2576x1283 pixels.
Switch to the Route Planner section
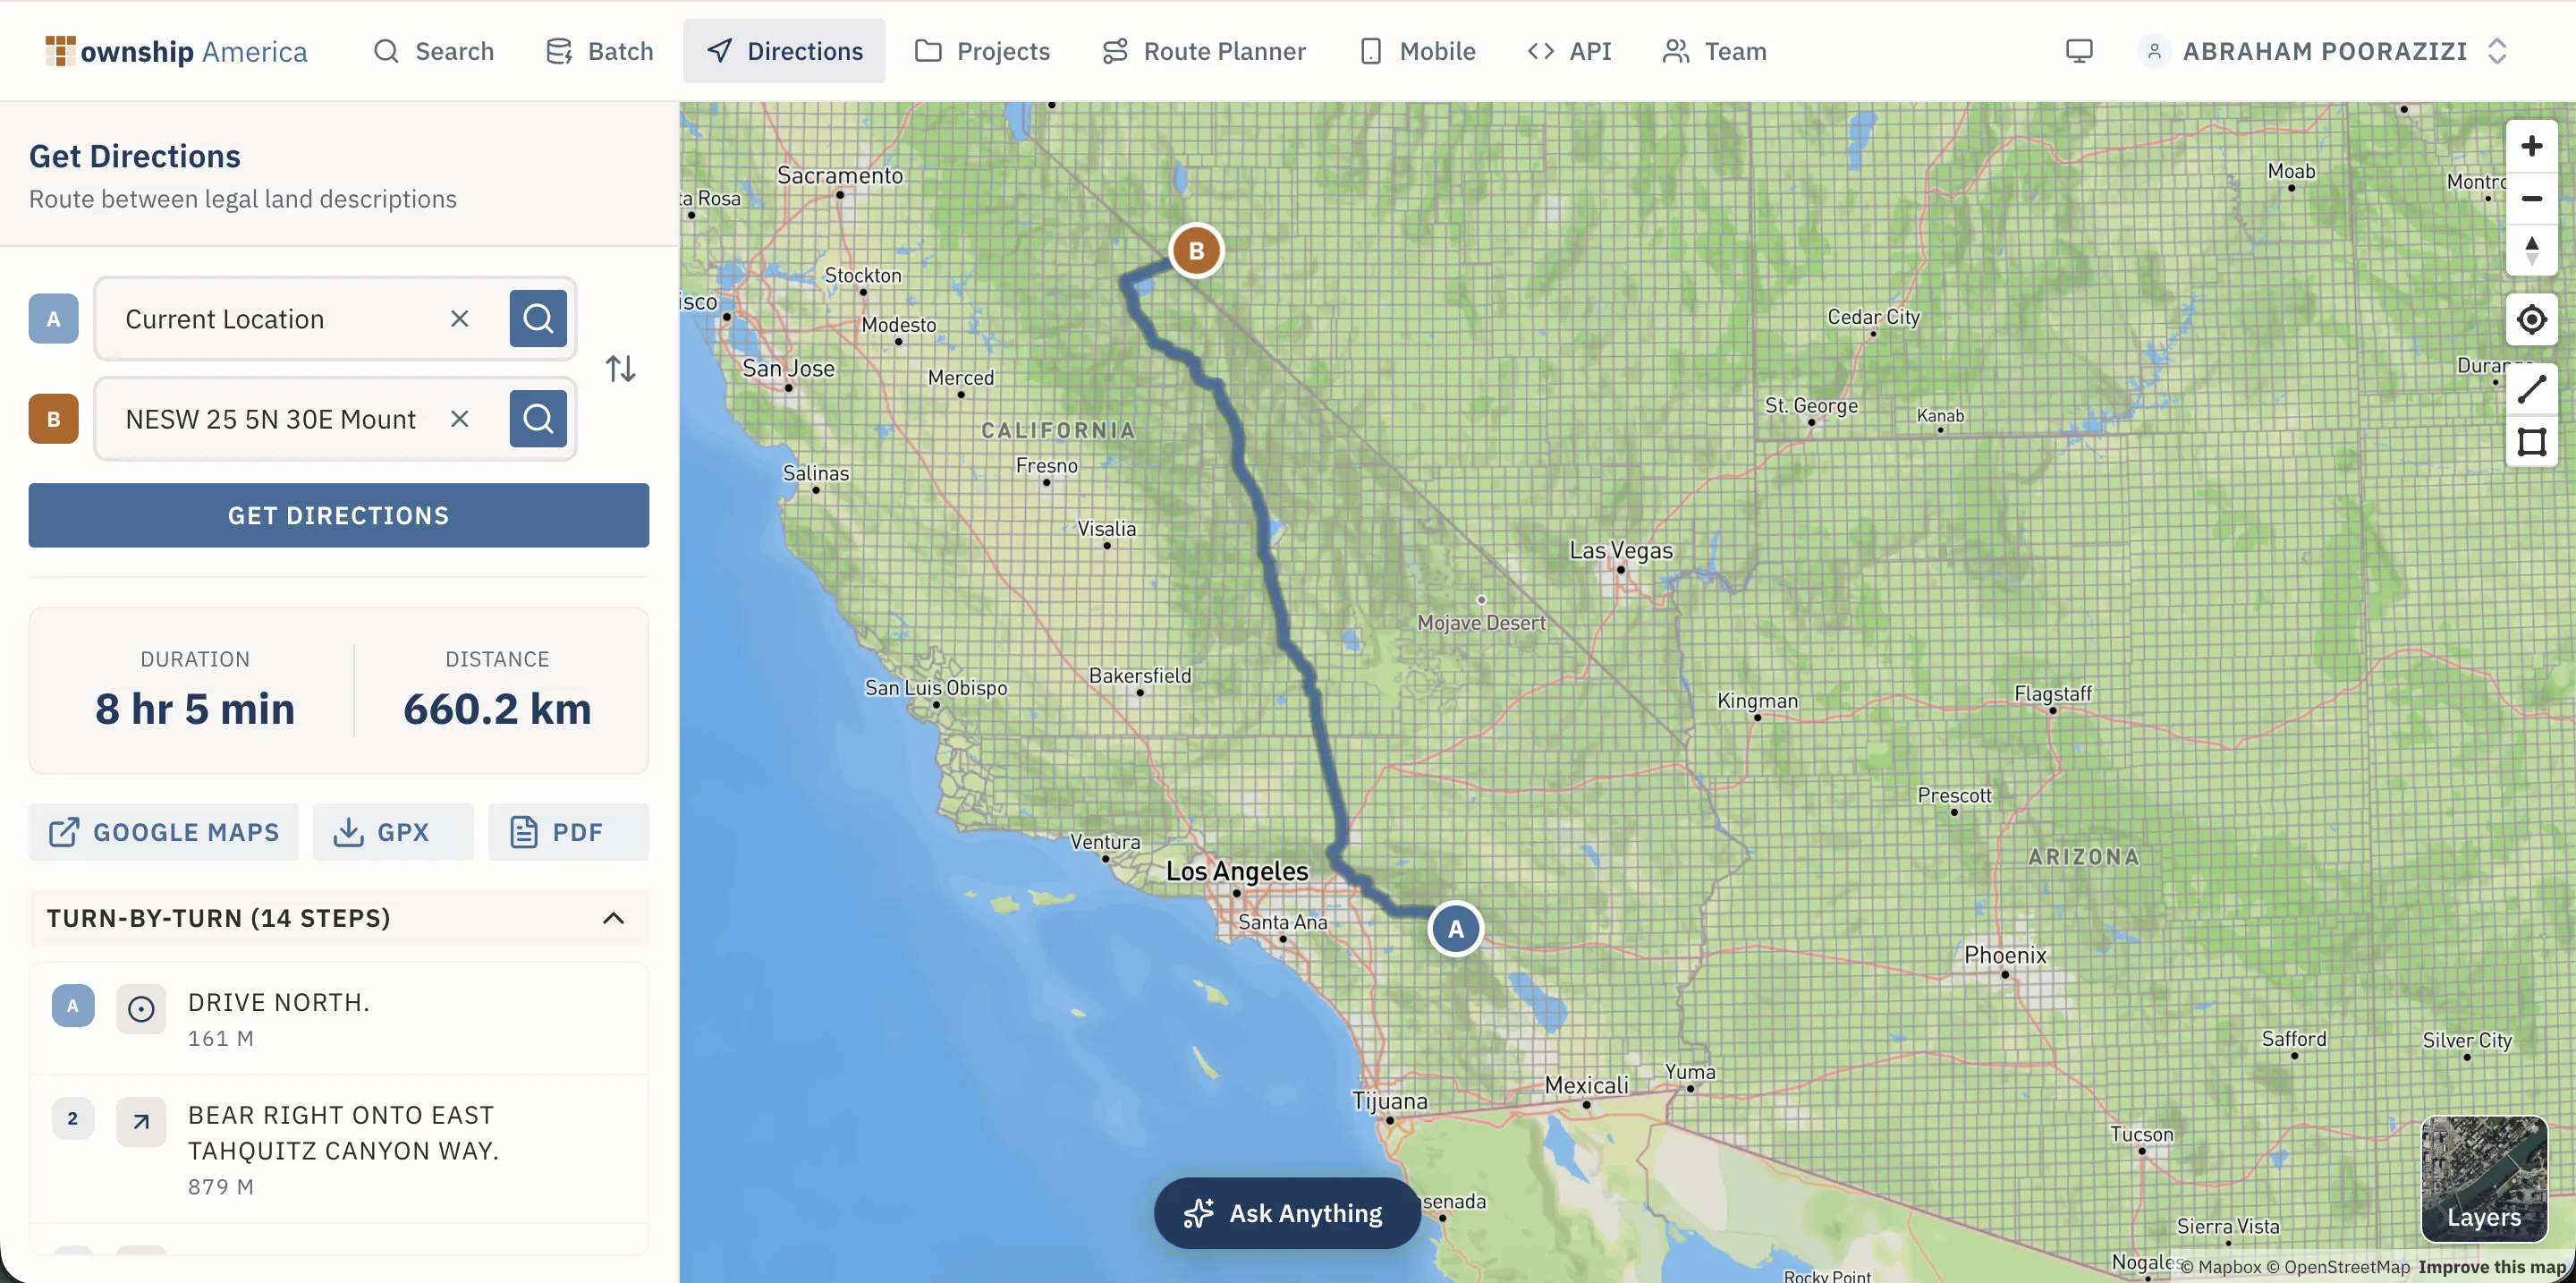1204,51
